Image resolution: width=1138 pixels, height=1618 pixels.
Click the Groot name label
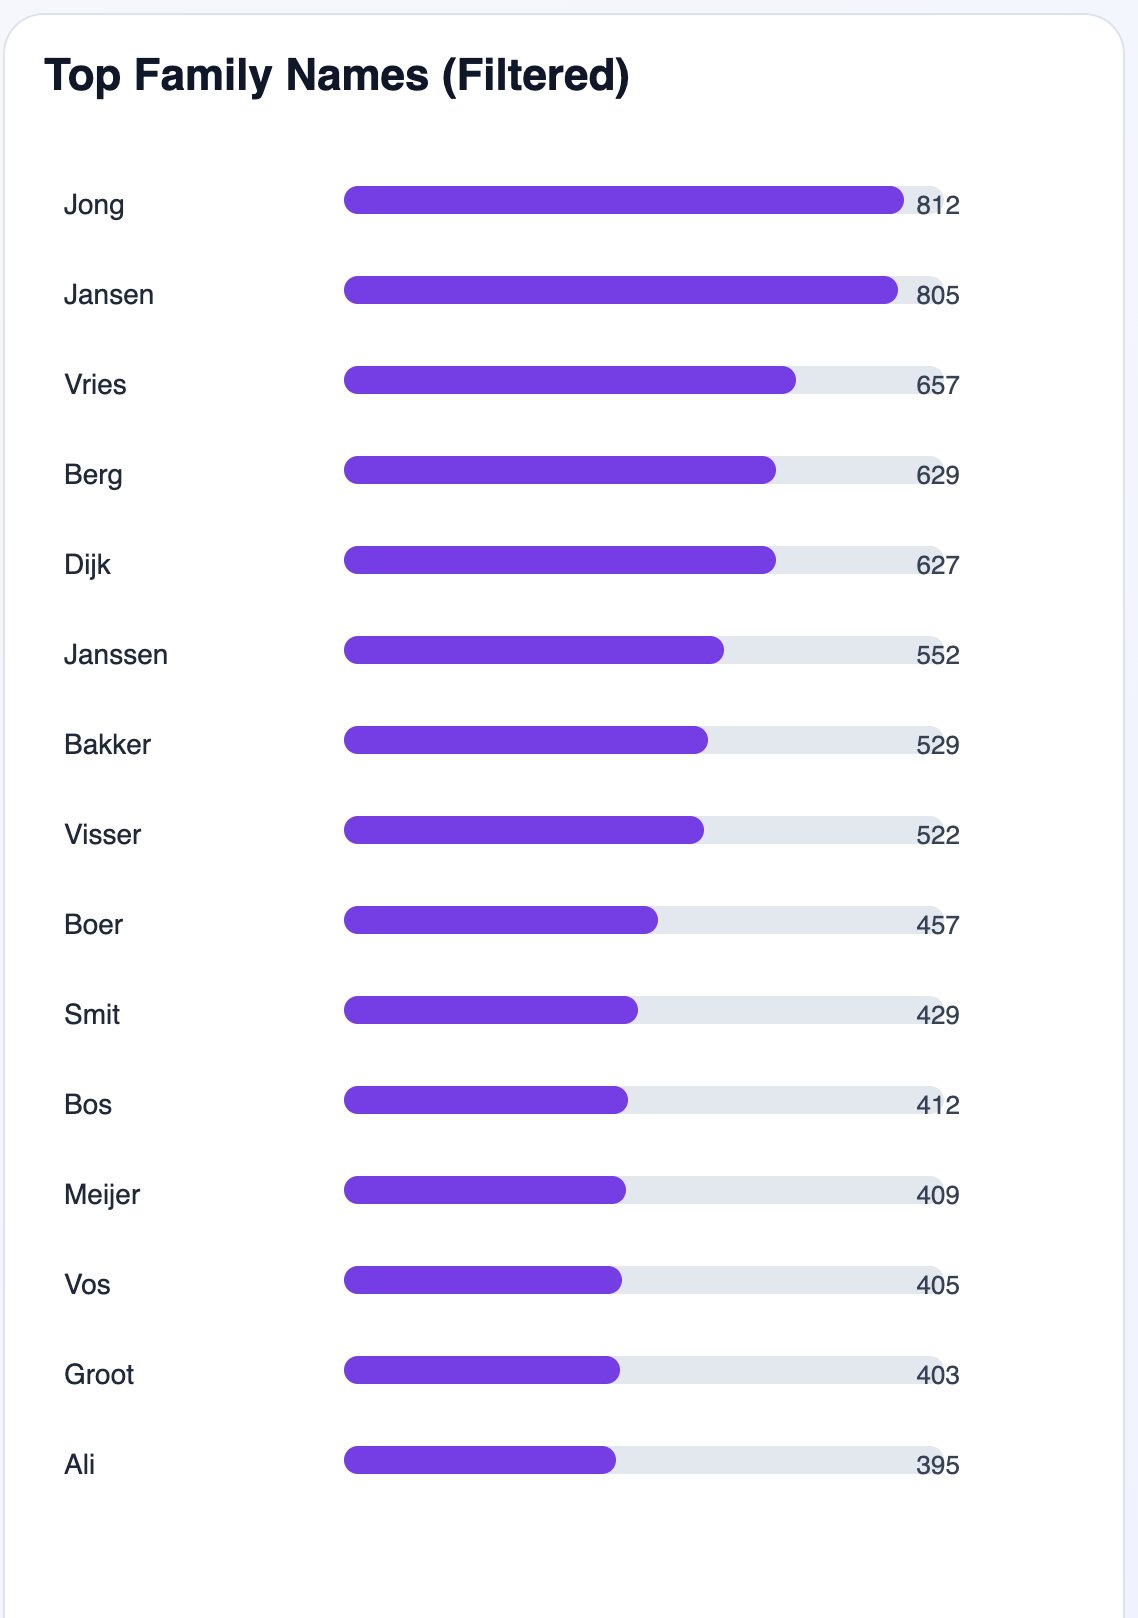pos(99,1375)
